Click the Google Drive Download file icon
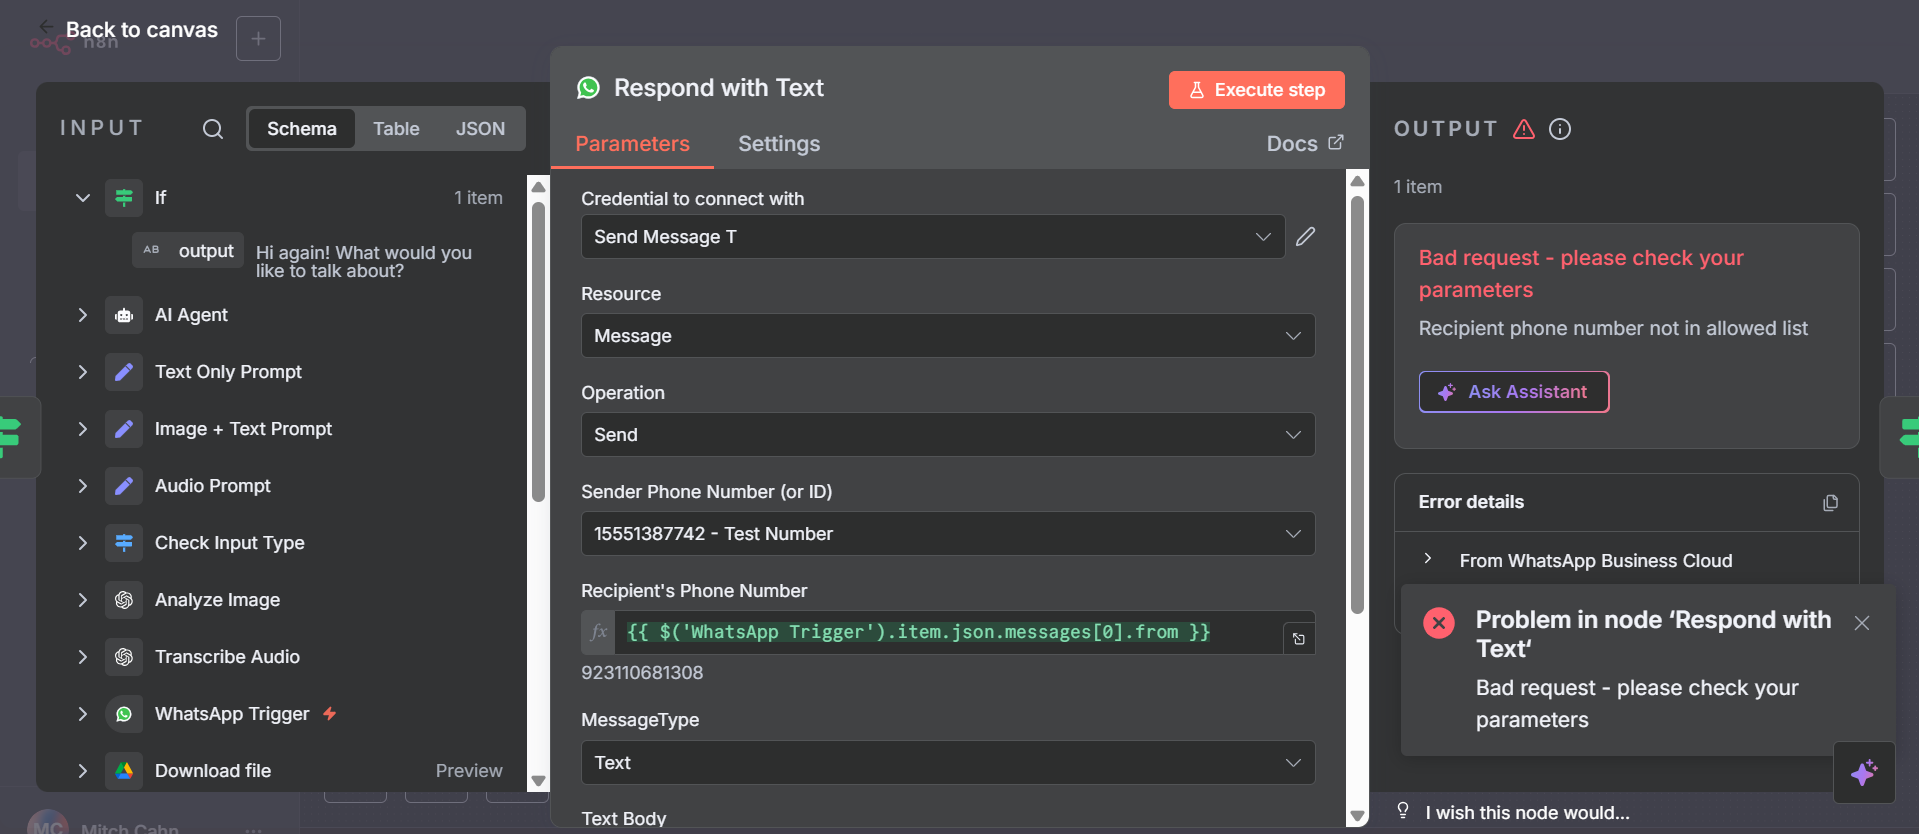 click(124, 771)
